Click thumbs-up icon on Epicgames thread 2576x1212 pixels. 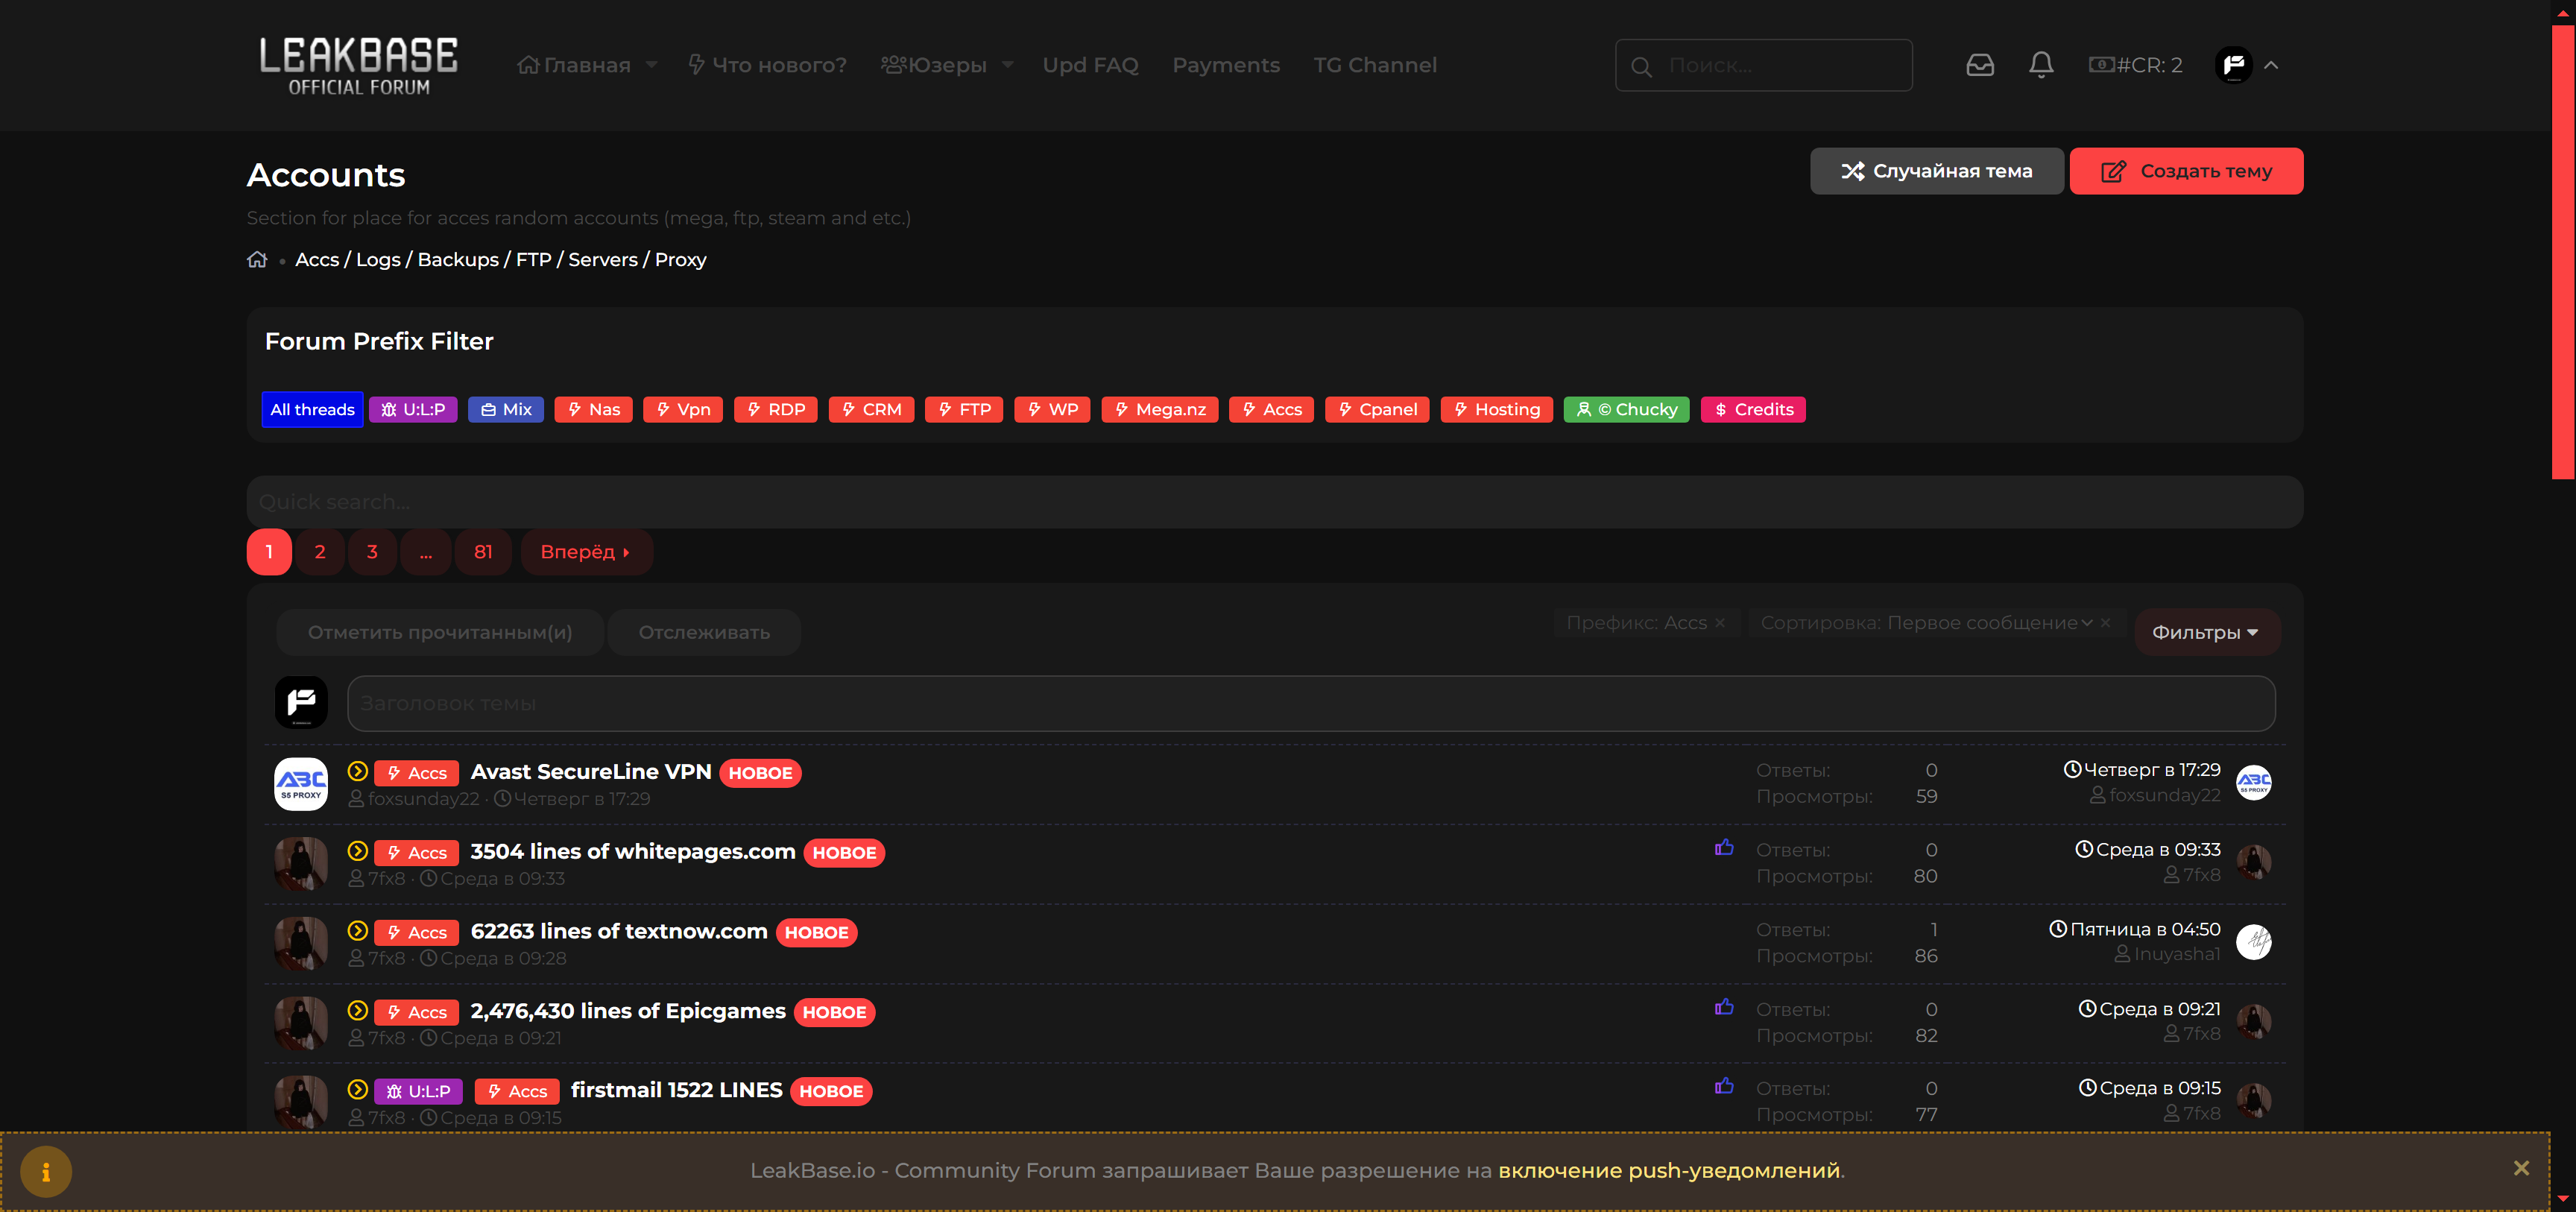point(1723,1007)
